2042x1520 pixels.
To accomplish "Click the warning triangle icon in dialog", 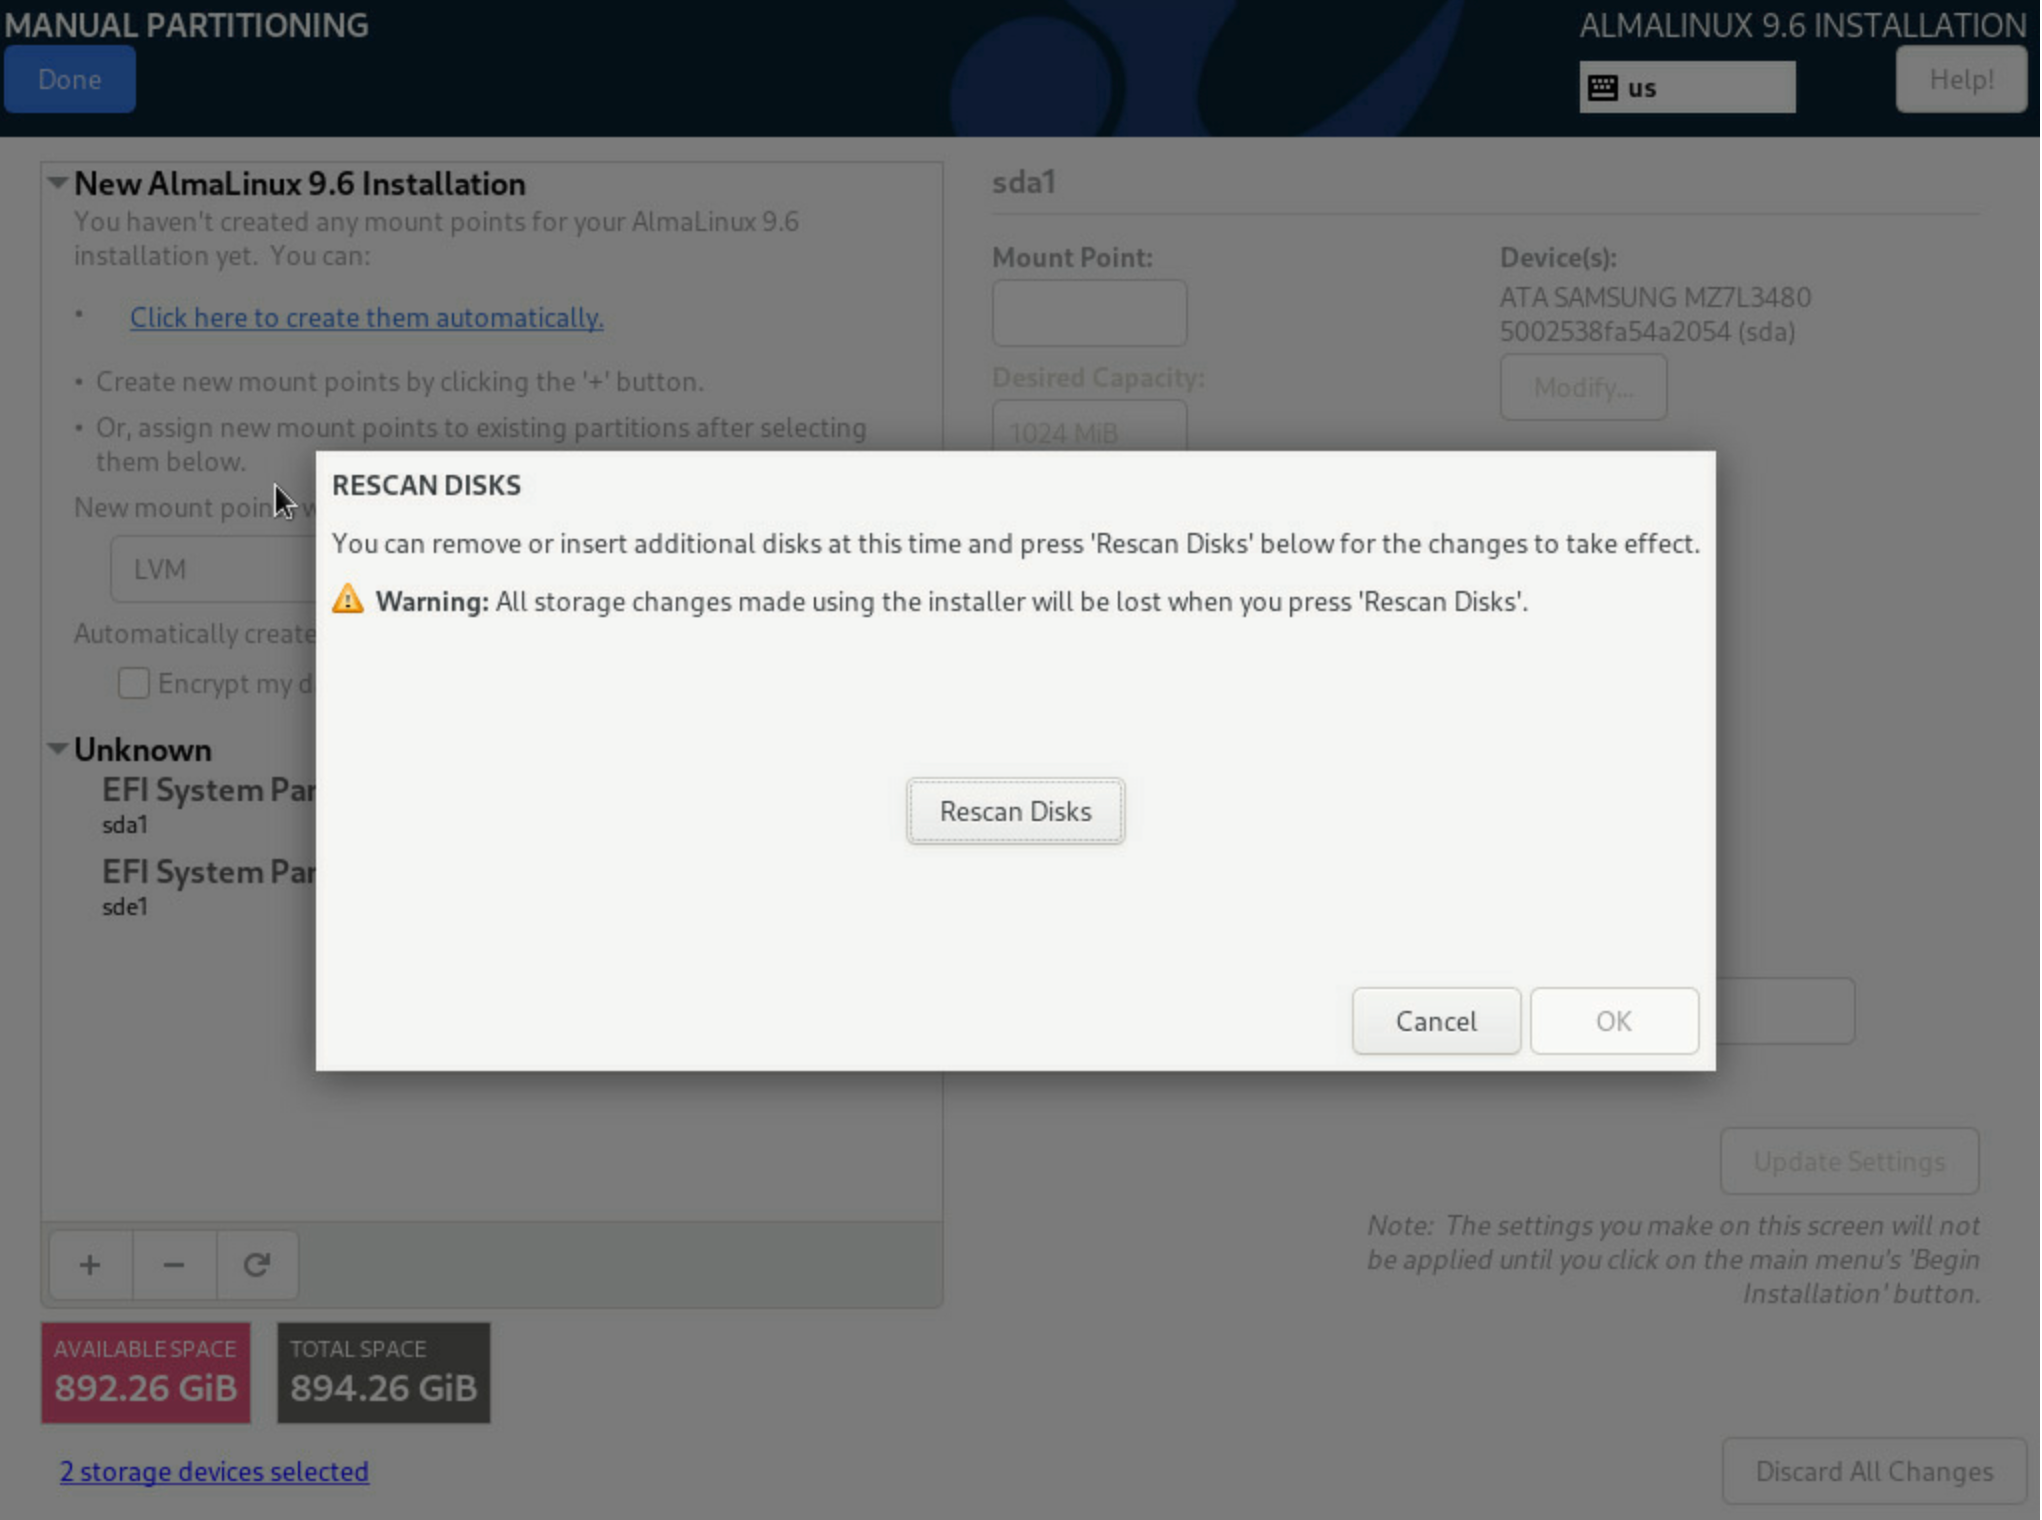I will tap(348, 599).
